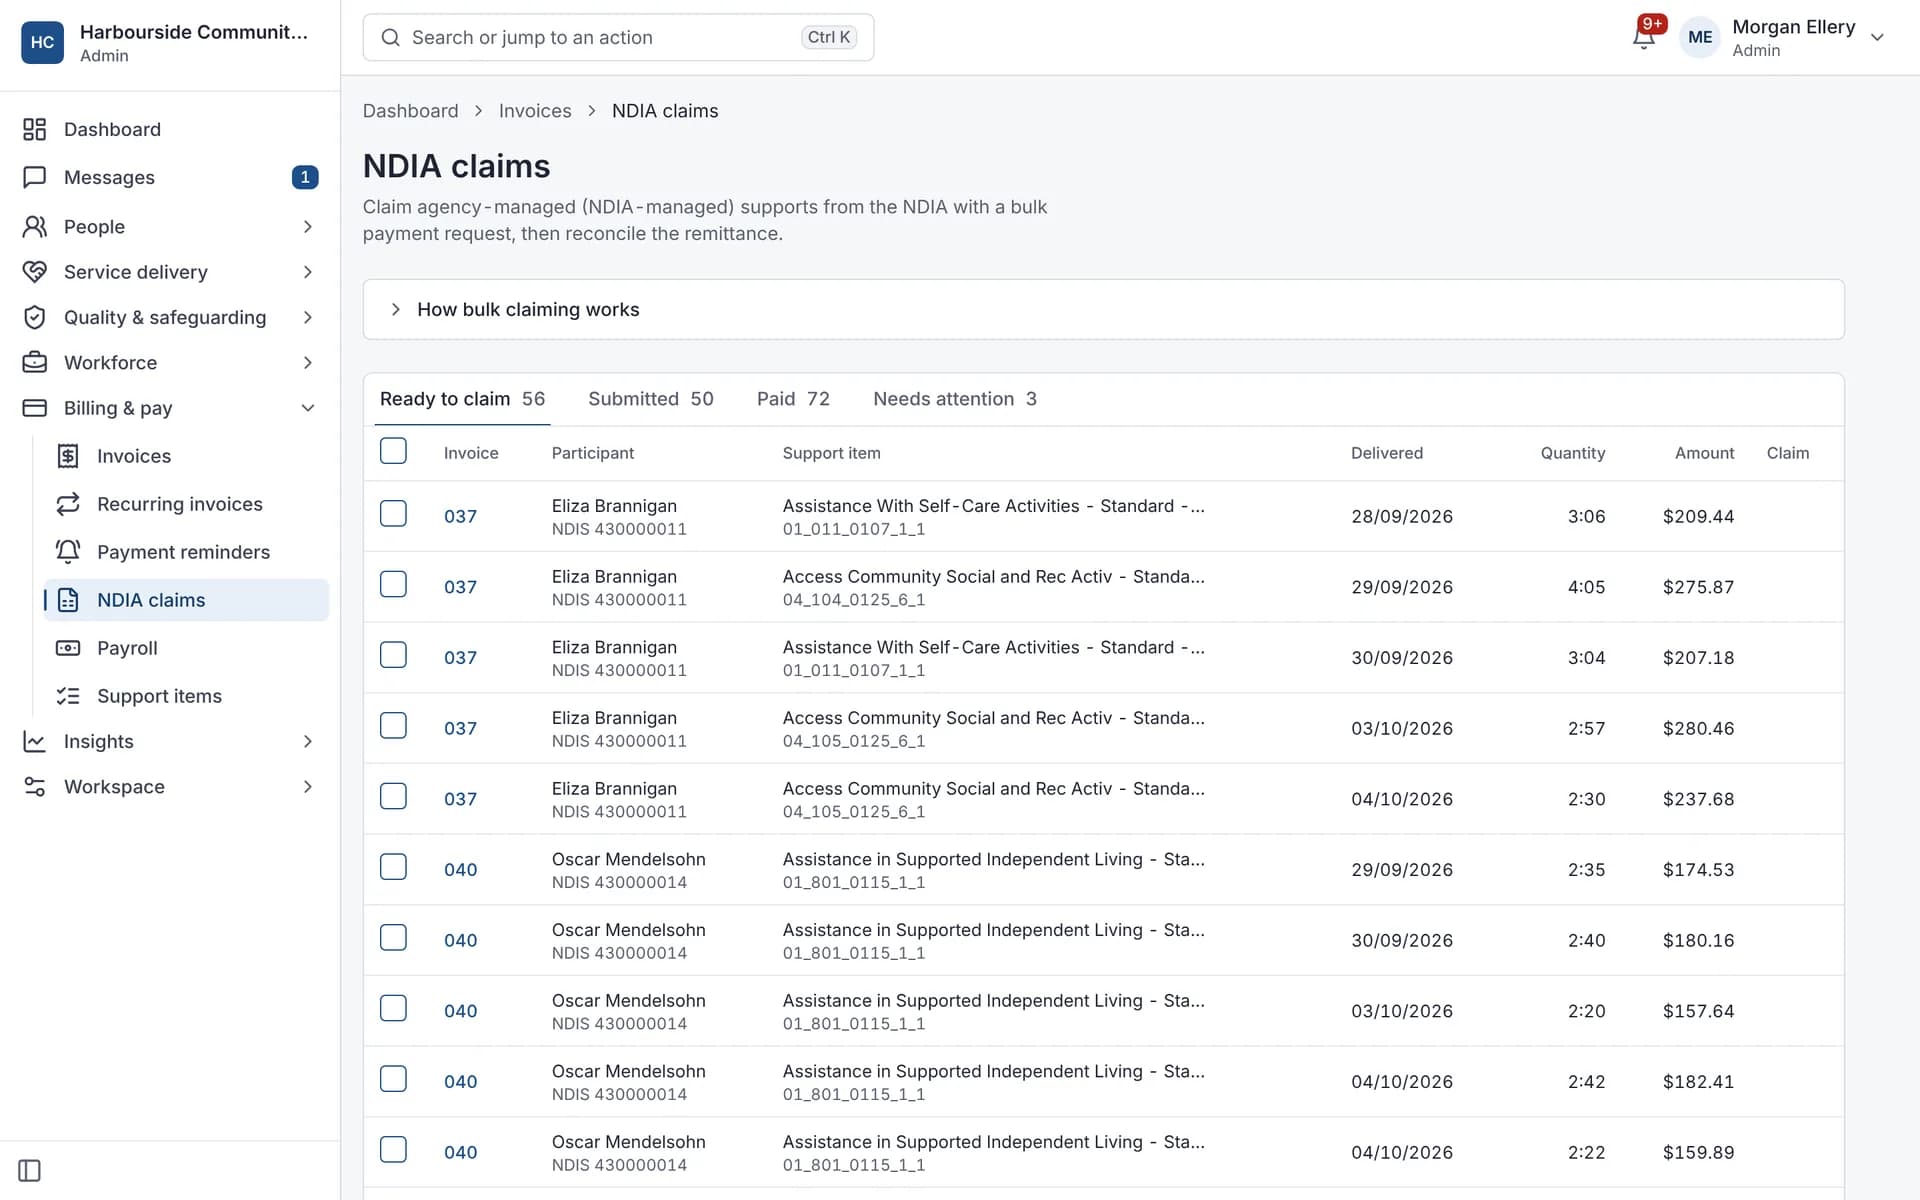
Task: Open invoice 037 link for $275.87
Action: (x=460, y=587)
